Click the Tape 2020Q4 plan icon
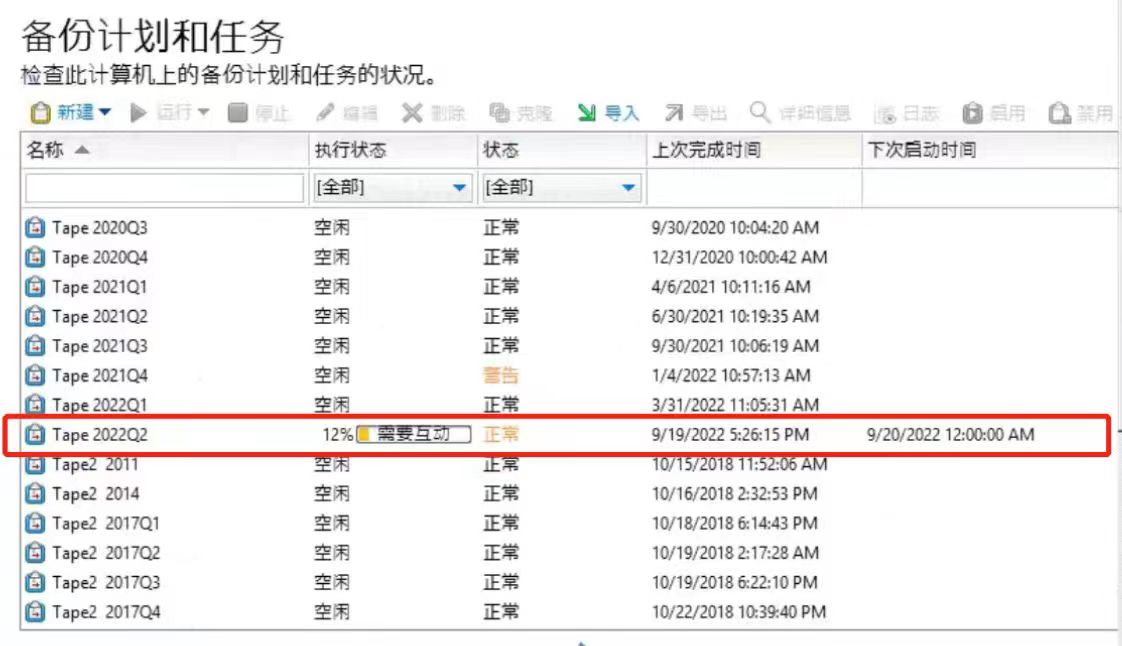 coord(35,257)
